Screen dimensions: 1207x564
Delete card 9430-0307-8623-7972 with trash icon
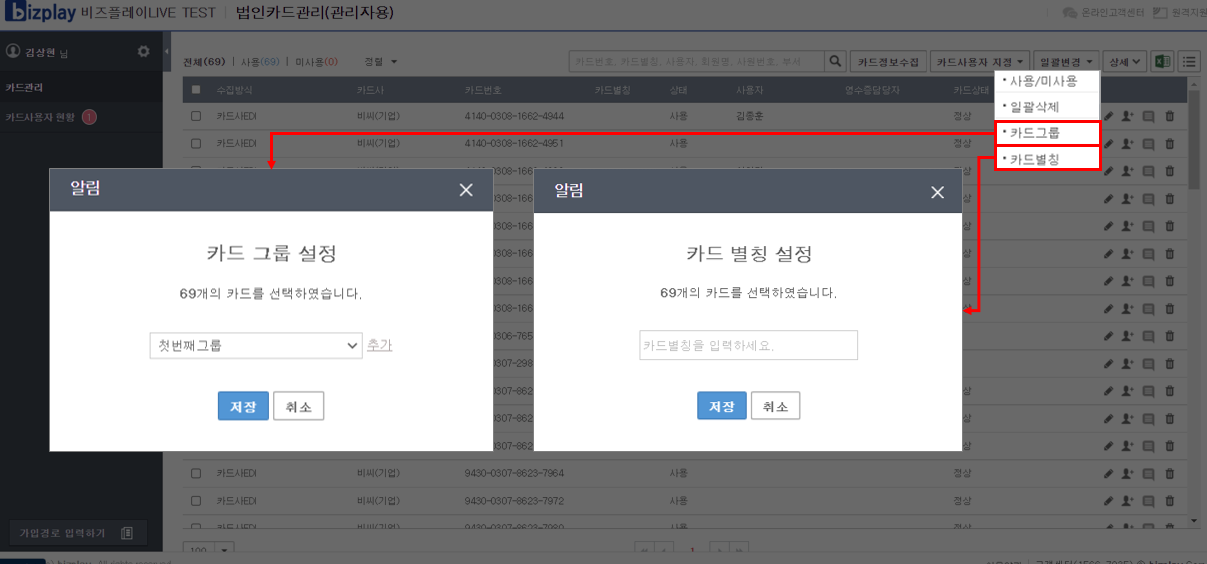tap(1170, 500)
